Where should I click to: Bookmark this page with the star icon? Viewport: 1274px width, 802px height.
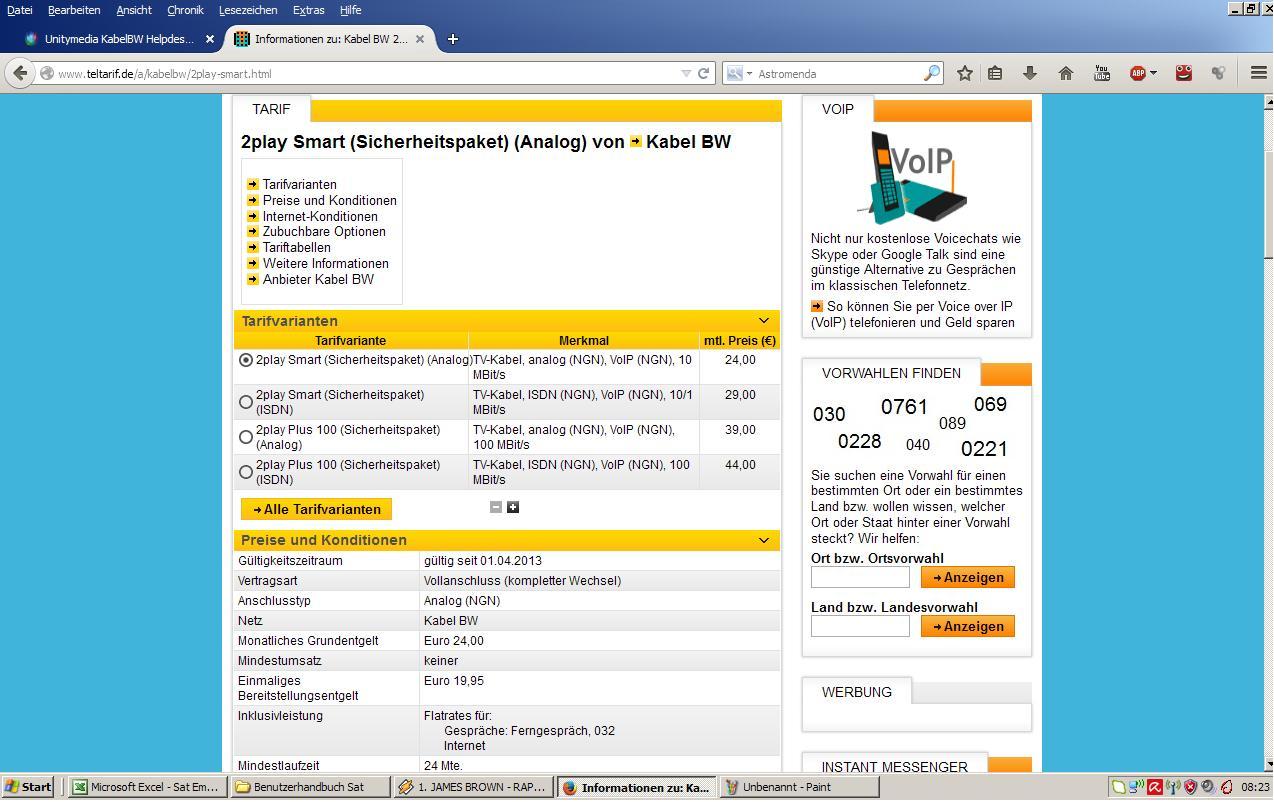click(965, 73)
